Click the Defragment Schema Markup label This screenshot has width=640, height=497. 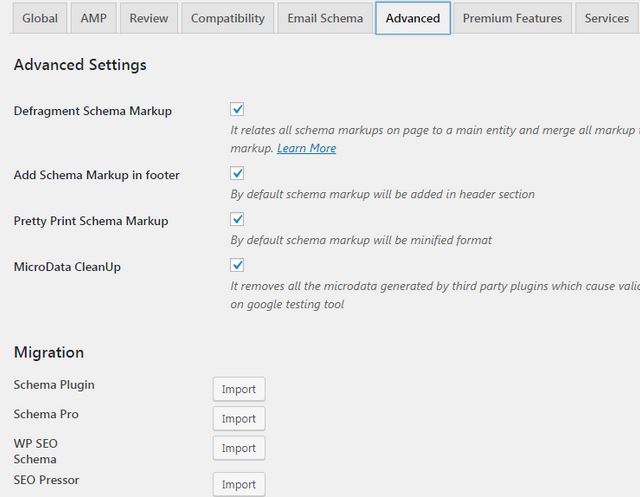(93, 111)
